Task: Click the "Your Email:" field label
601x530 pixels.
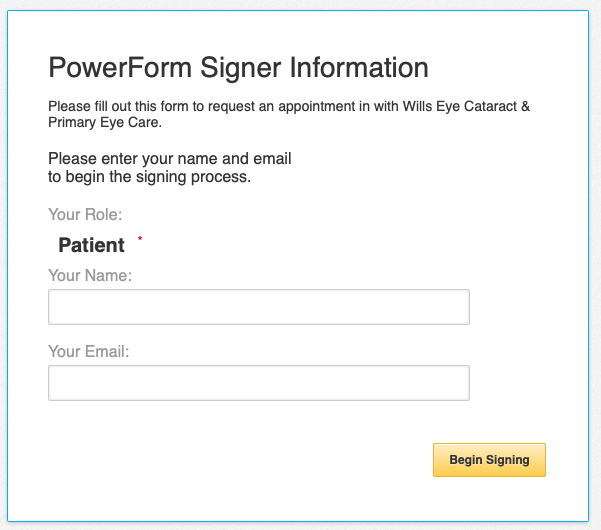Action: 89,351
